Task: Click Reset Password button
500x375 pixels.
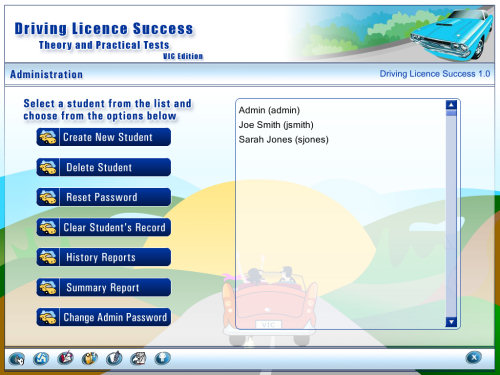Action: click(104, 197)
